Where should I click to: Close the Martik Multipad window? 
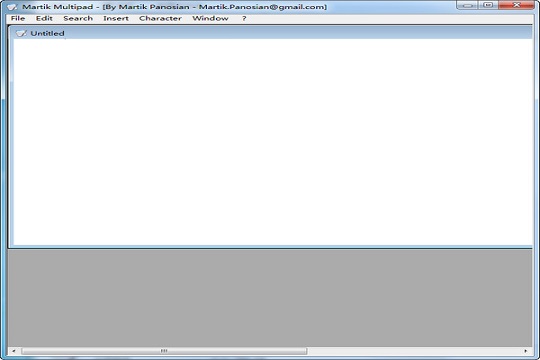[x=516, y=5]
